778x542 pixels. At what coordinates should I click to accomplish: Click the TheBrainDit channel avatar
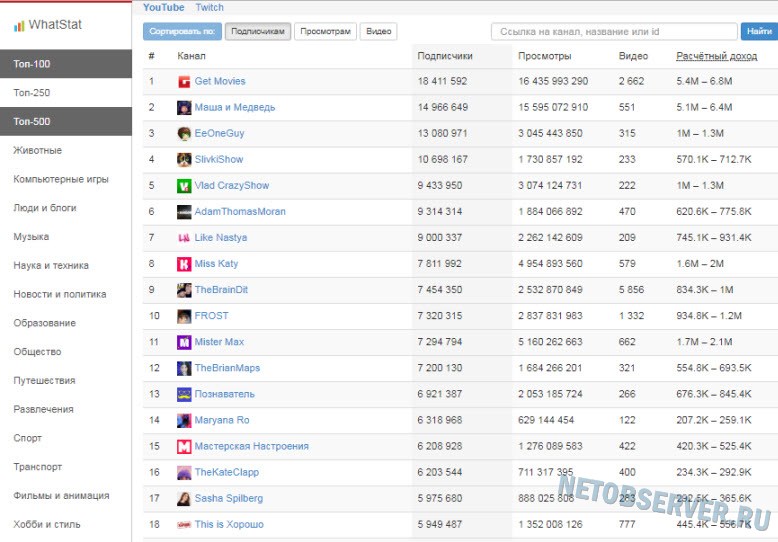[184, 290]
